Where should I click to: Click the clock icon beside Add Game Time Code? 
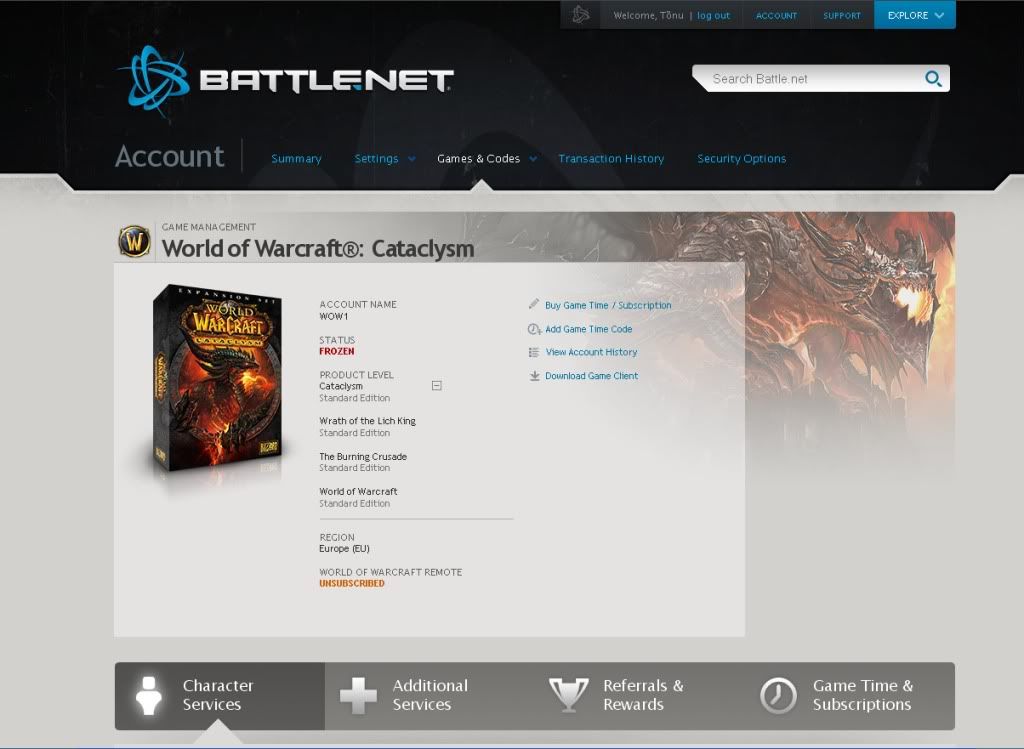click(534, 329)
